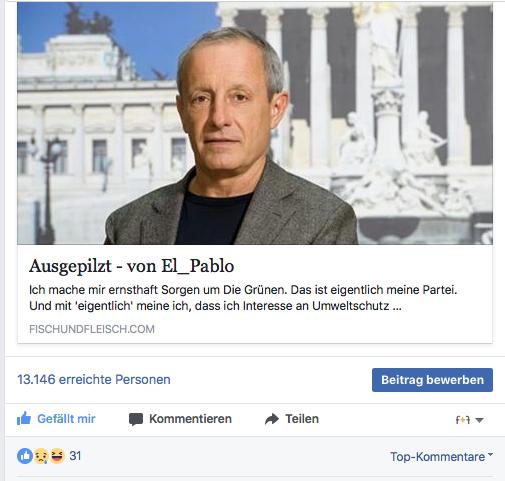Click the article description excerpt text
Image resolution: width=505 pixels, height=481 pixels.
(x=243, y=298)
